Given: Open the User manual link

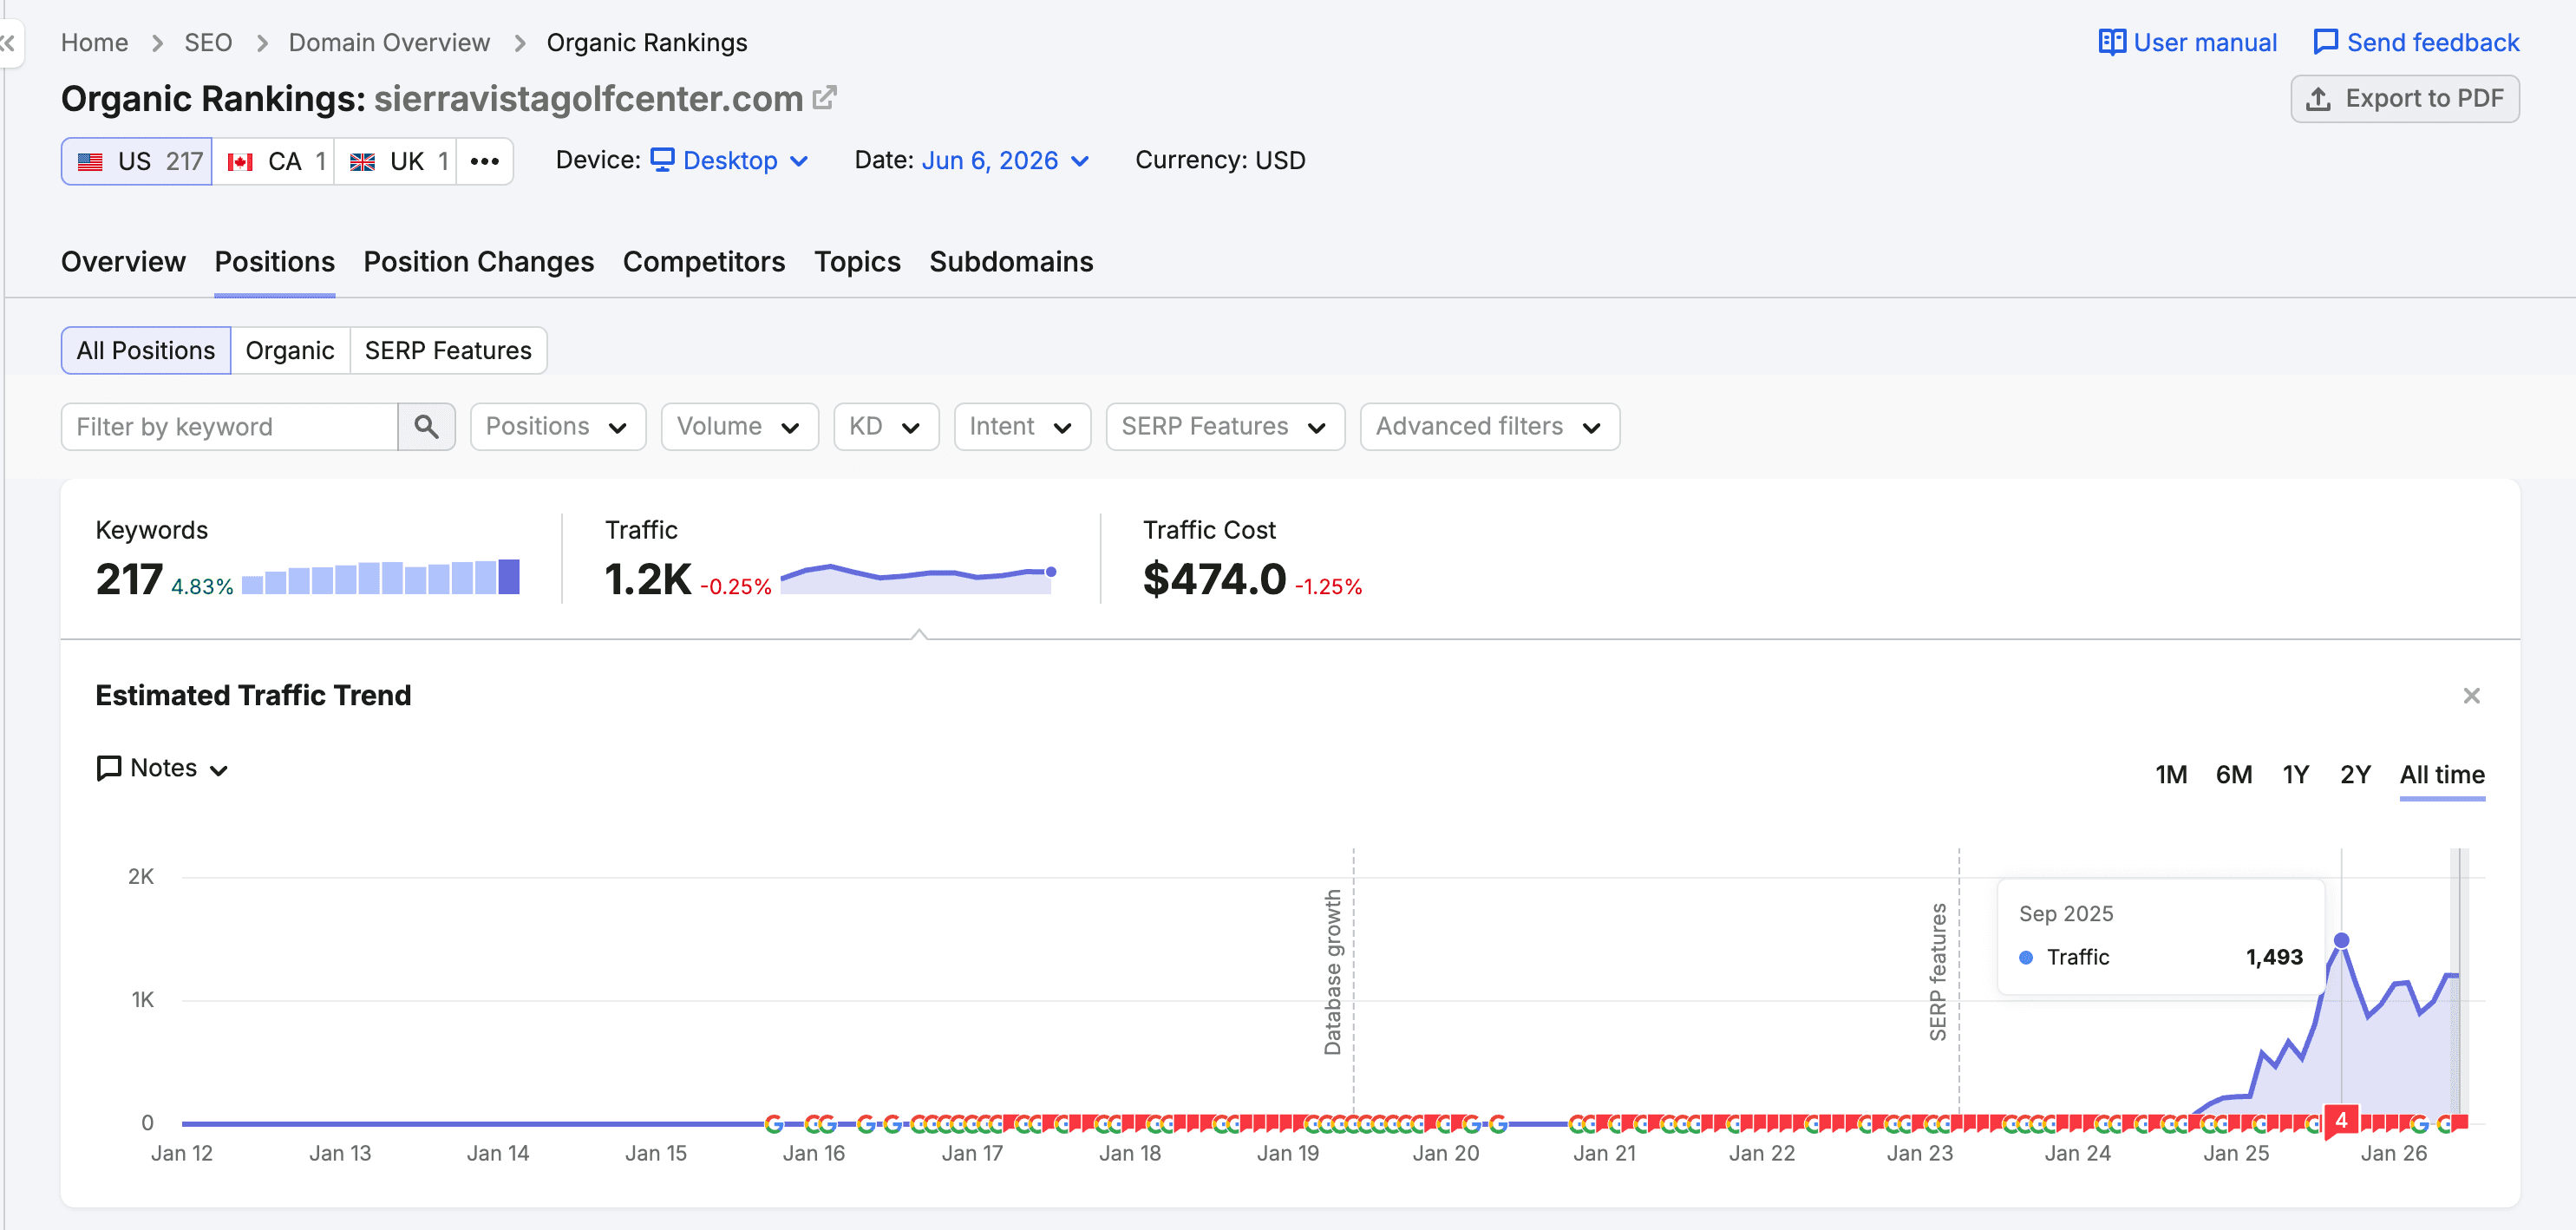Looking at the screenshot, I should pos(2187,42).
